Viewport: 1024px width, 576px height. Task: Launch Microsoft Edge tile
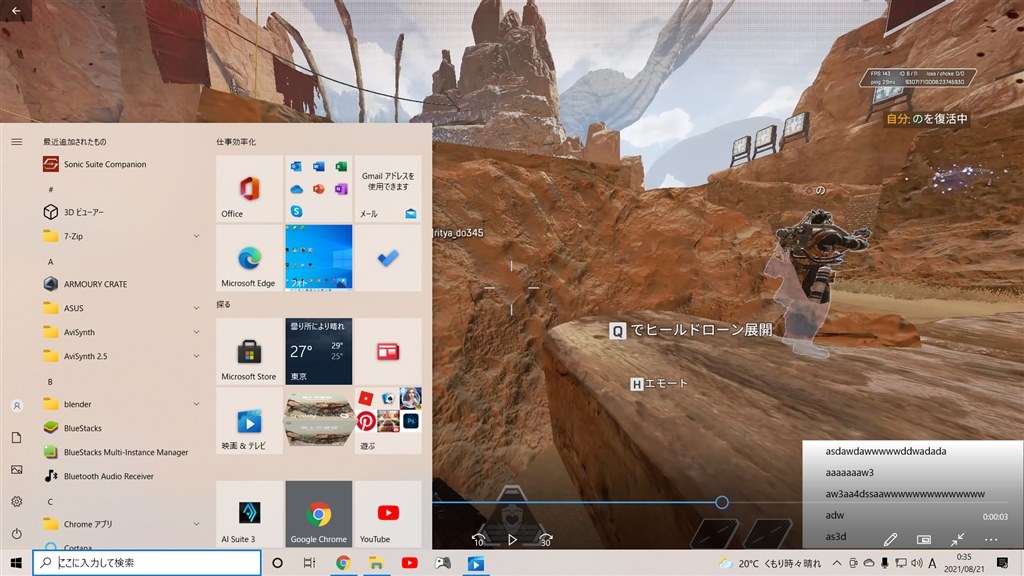pos(249,258)
